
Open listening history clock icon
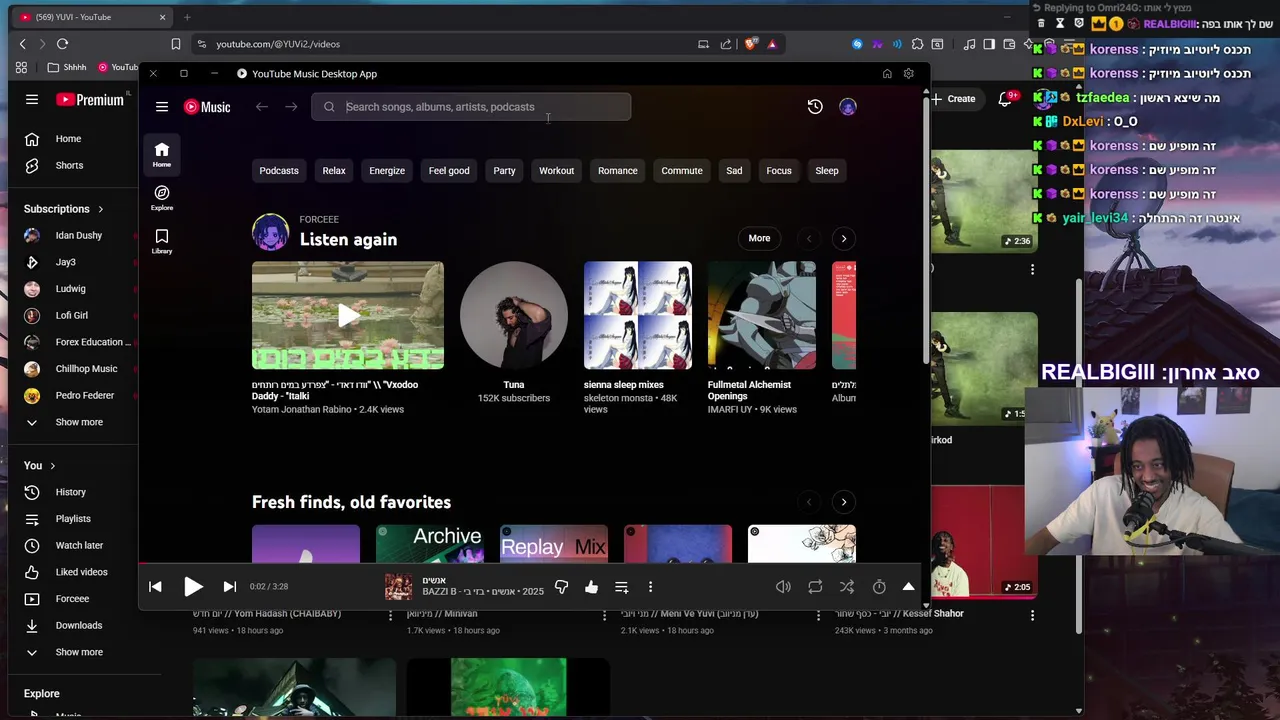[x=815, y=107]
